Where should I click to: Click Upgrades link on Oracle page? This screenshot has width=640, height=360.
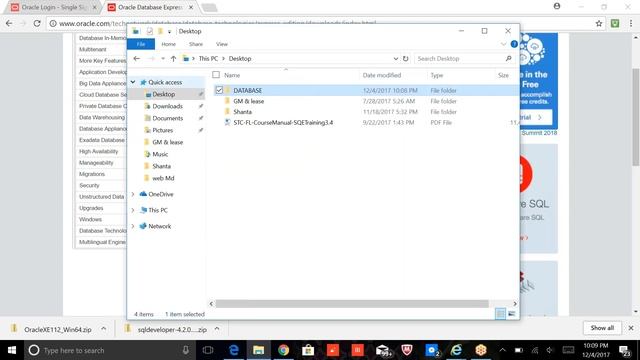91,208
